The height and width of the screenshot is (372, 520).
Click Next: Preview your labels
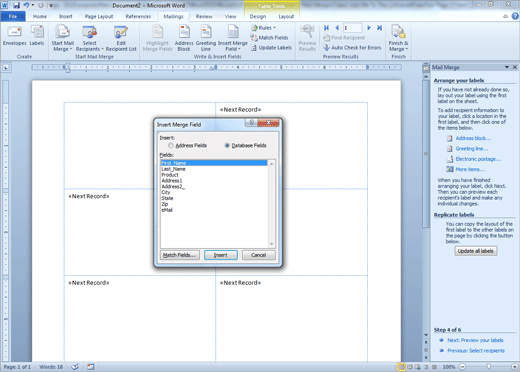(x=475, y=340)
